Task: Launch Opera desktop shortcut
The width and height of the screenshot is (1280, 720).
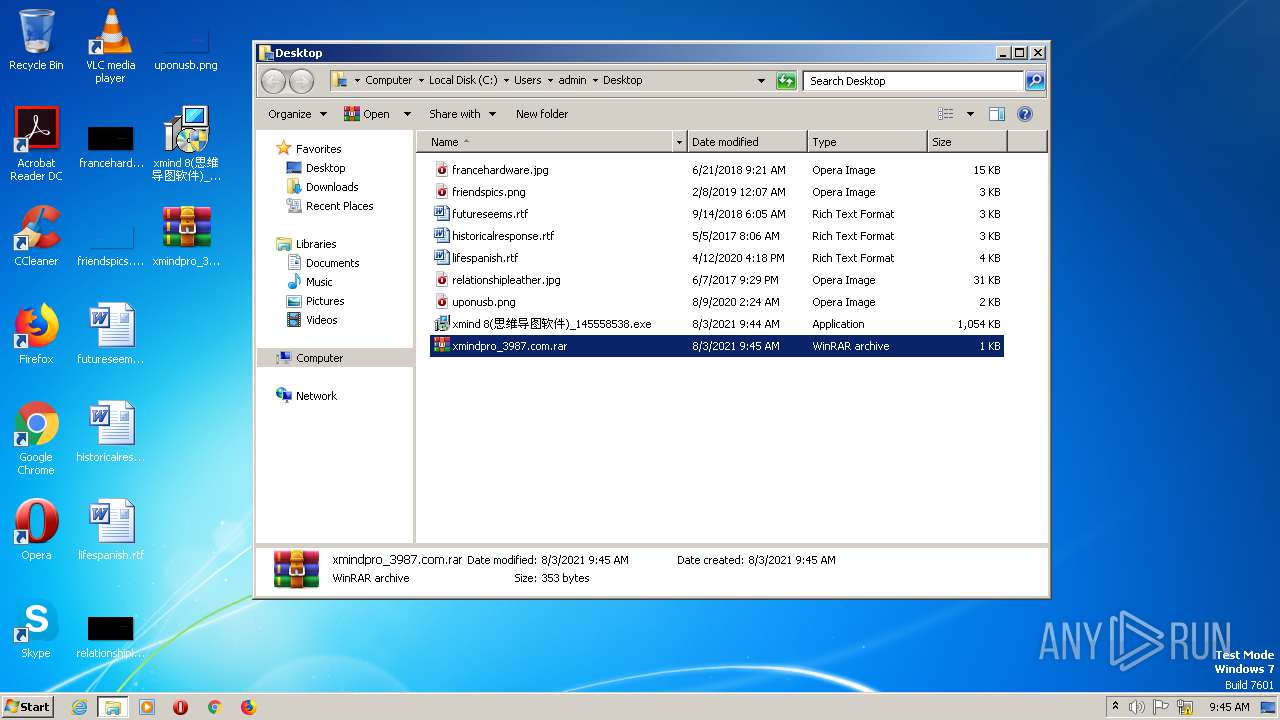Action: coord(36,530)
